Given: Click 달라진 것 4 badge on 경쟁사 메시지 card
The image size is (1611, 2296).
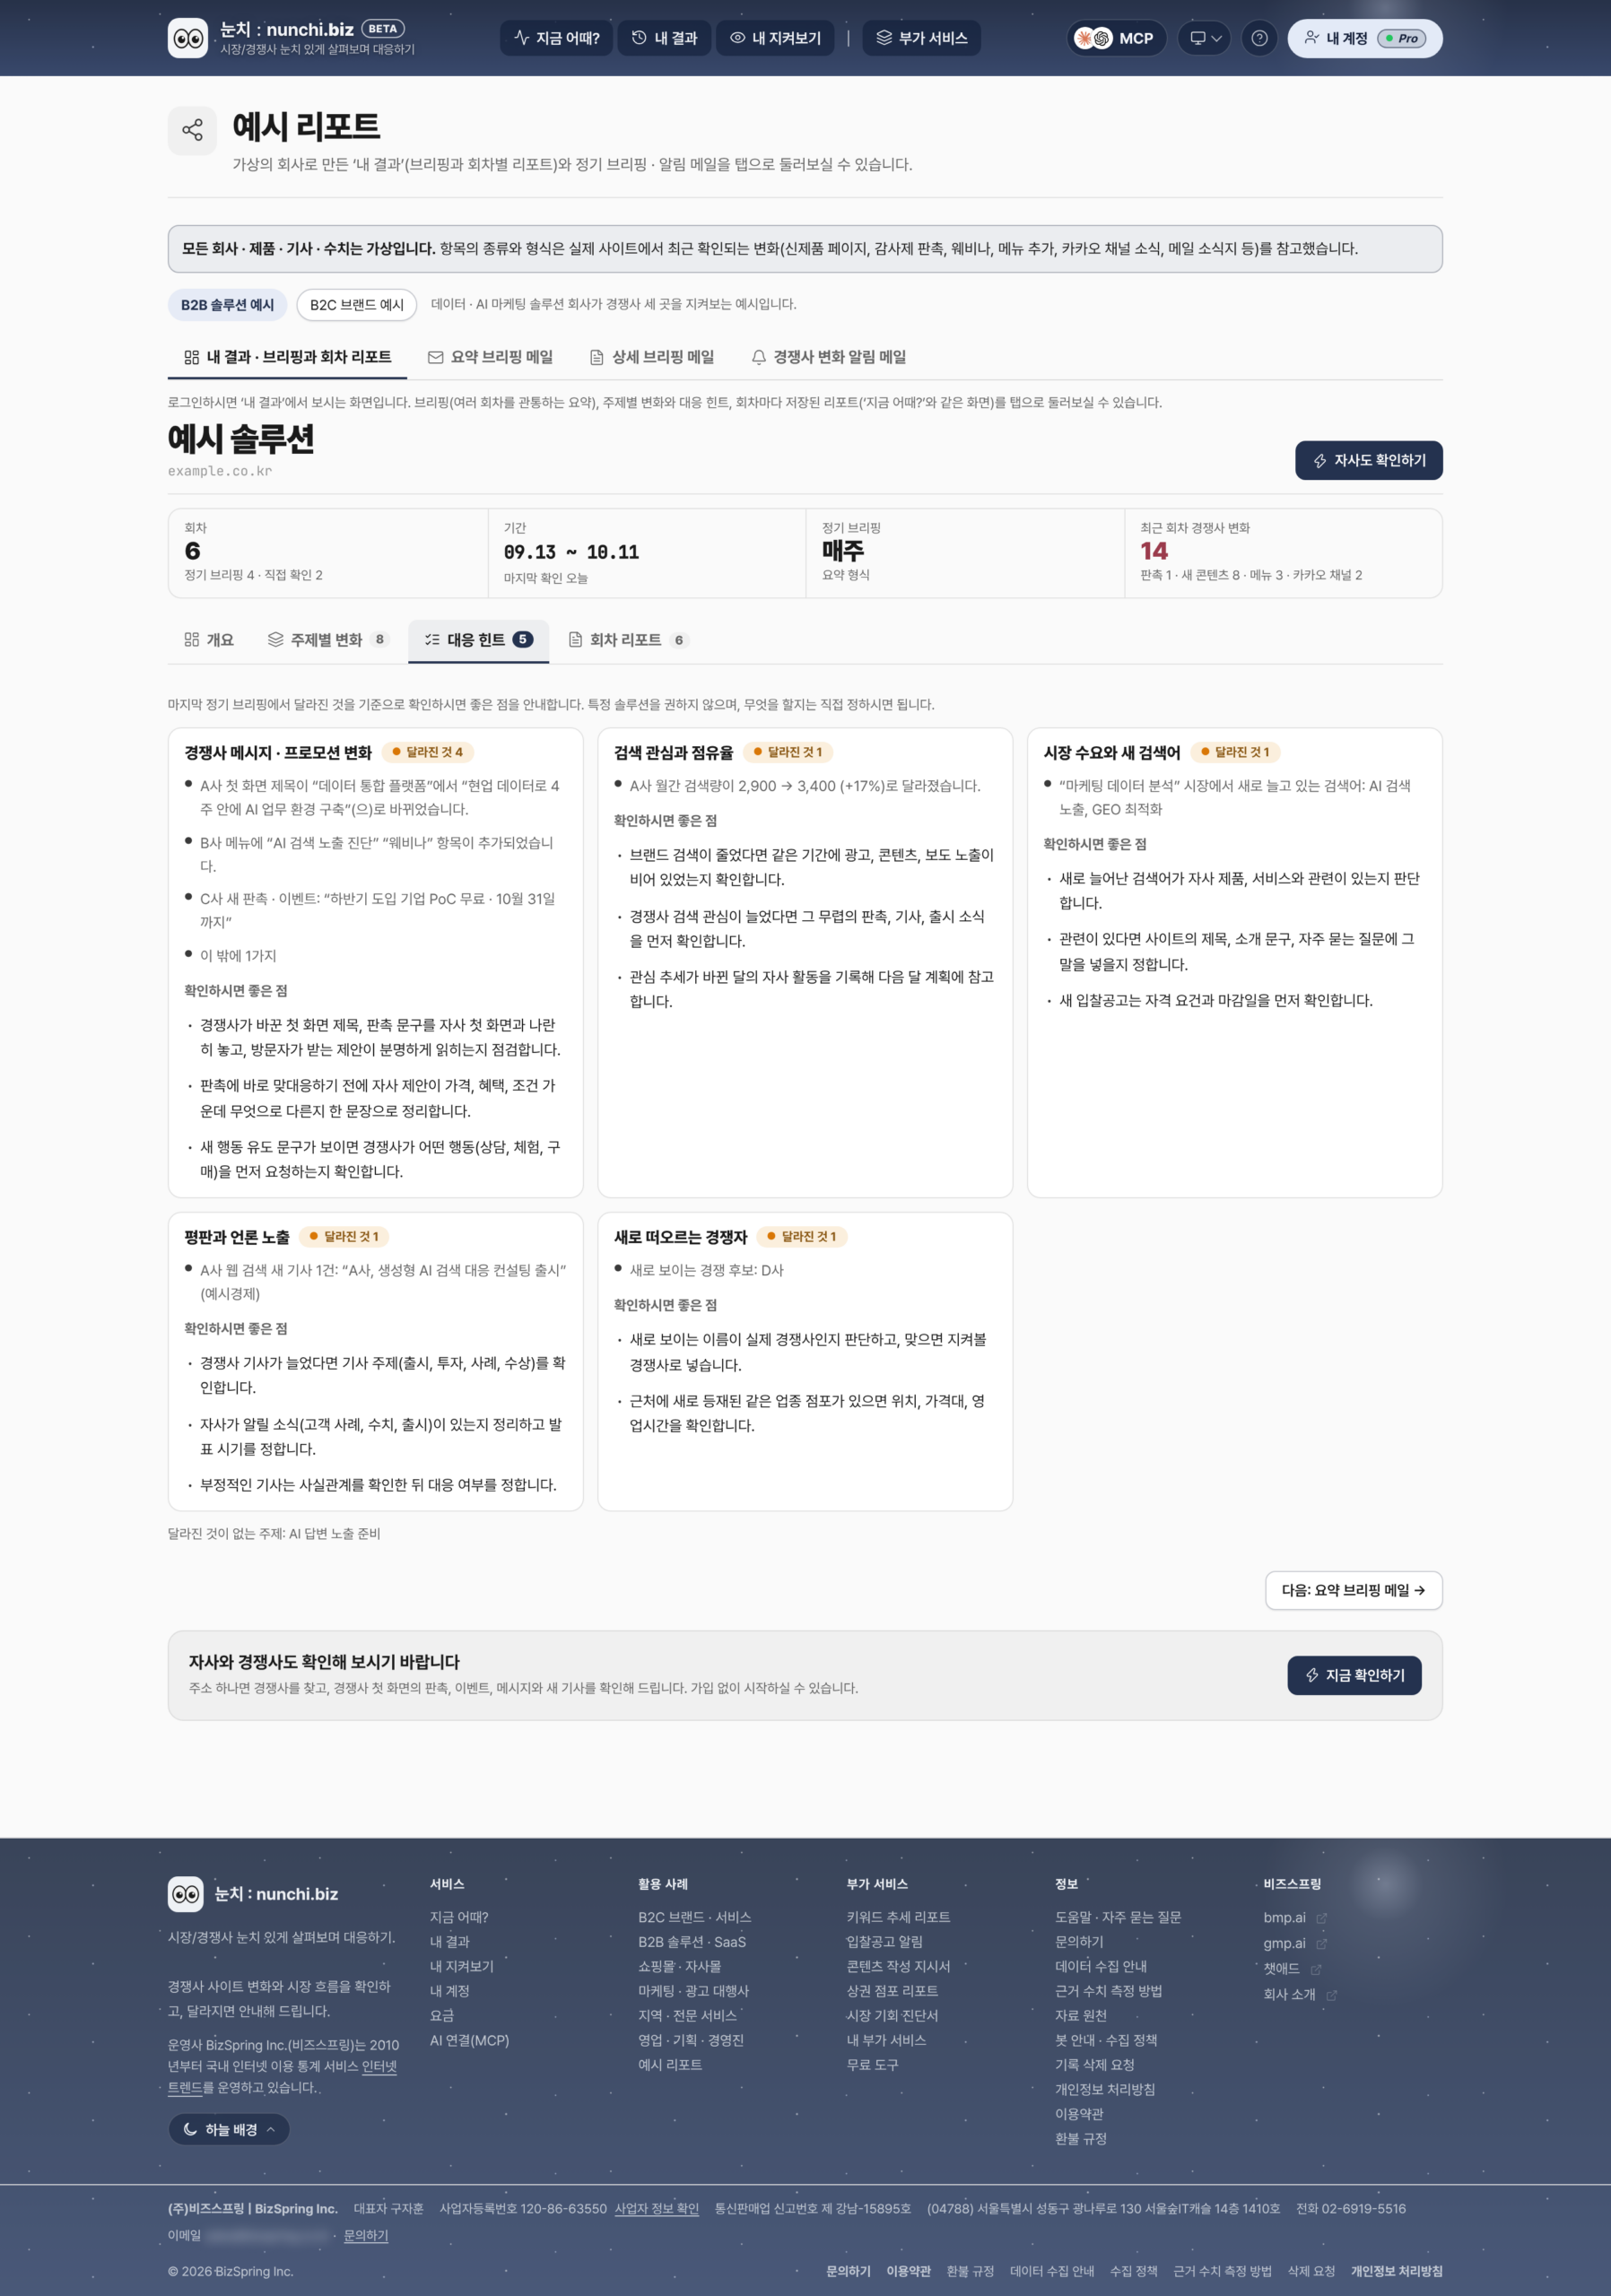Looking at the screenshot, I should (428, 752).
